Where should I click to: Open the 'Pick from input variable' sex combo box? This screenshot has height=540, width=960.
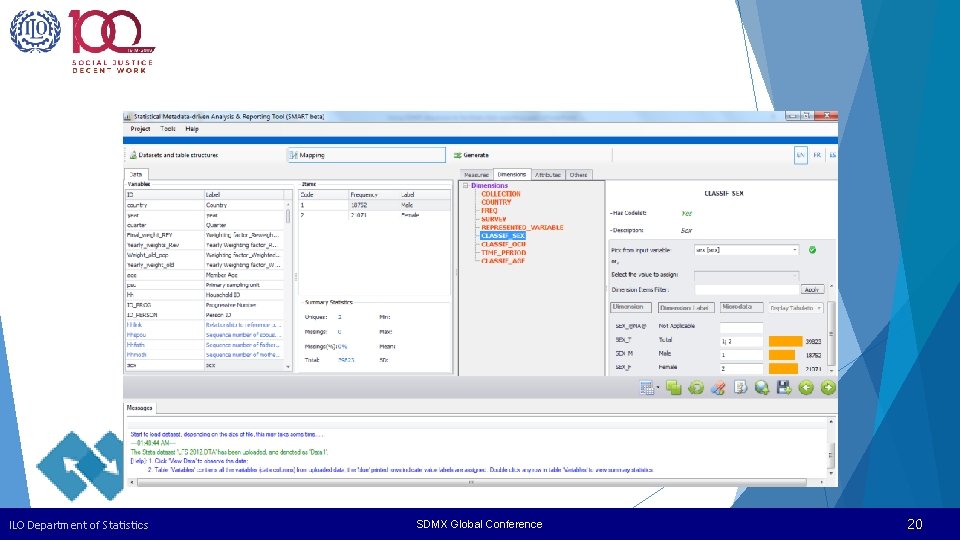pos(746,250)
